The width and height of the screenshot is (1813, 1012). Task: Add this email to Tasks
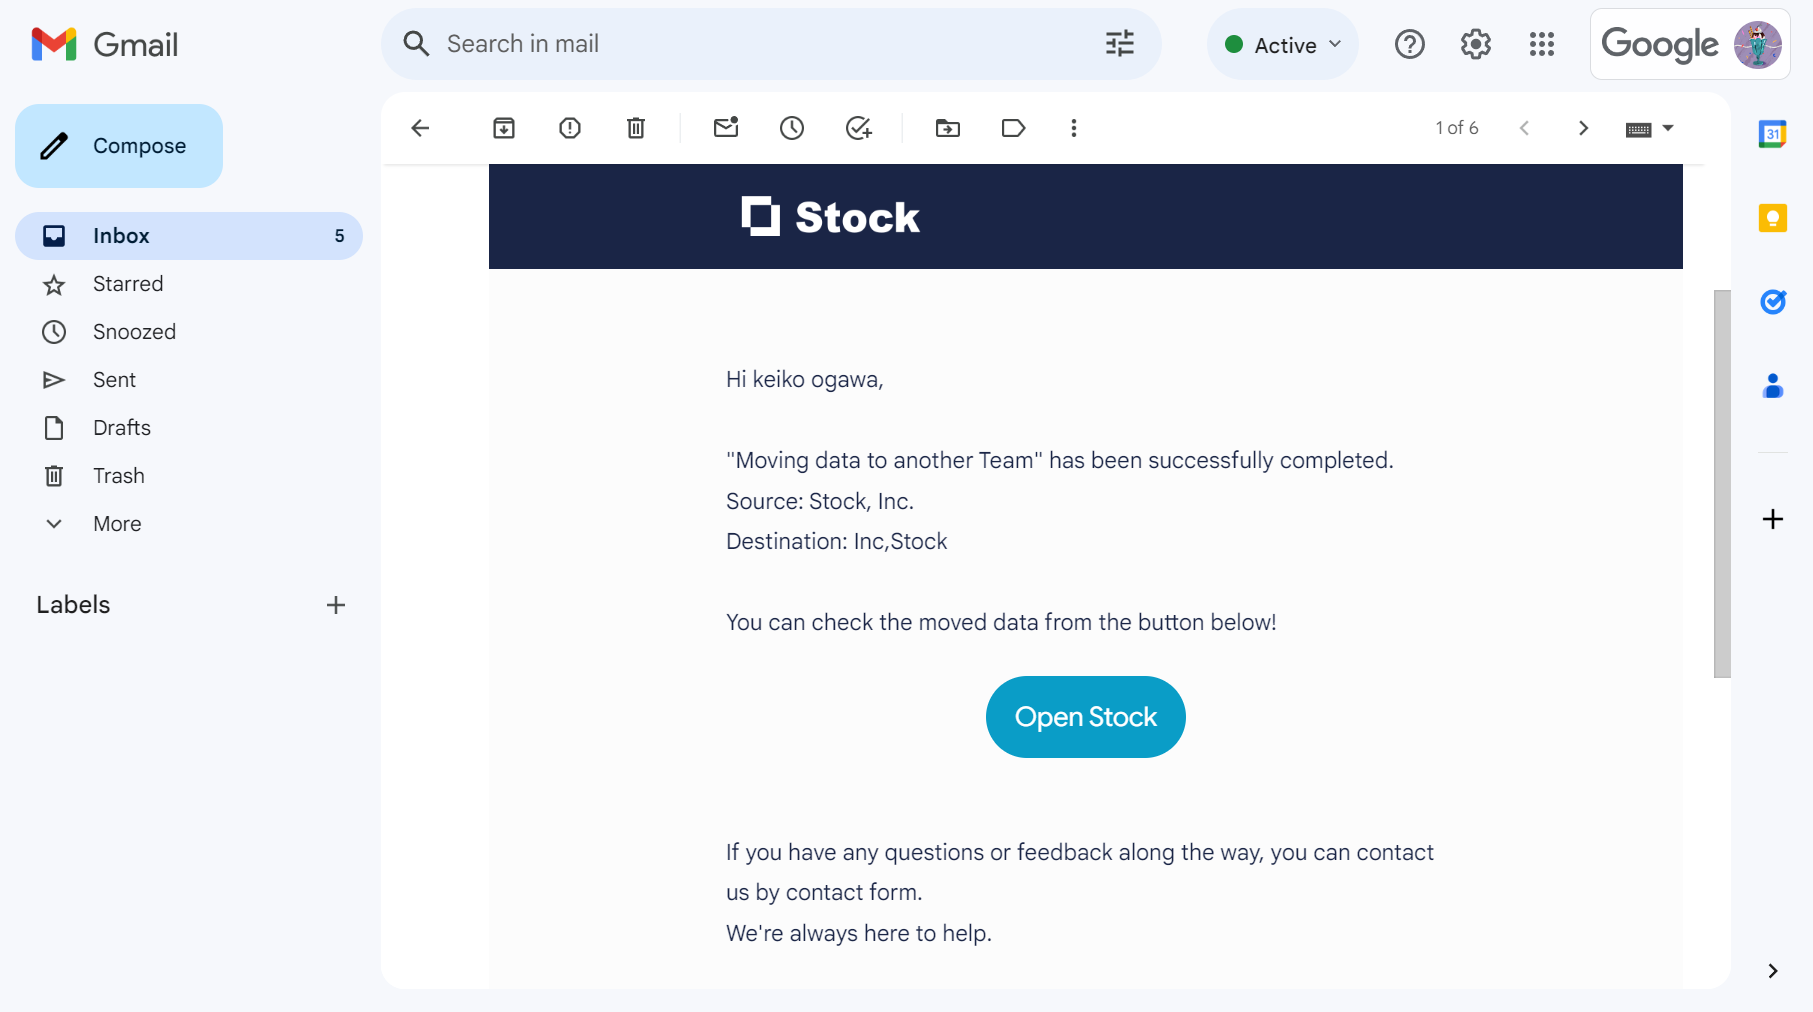tap(858, 128)
